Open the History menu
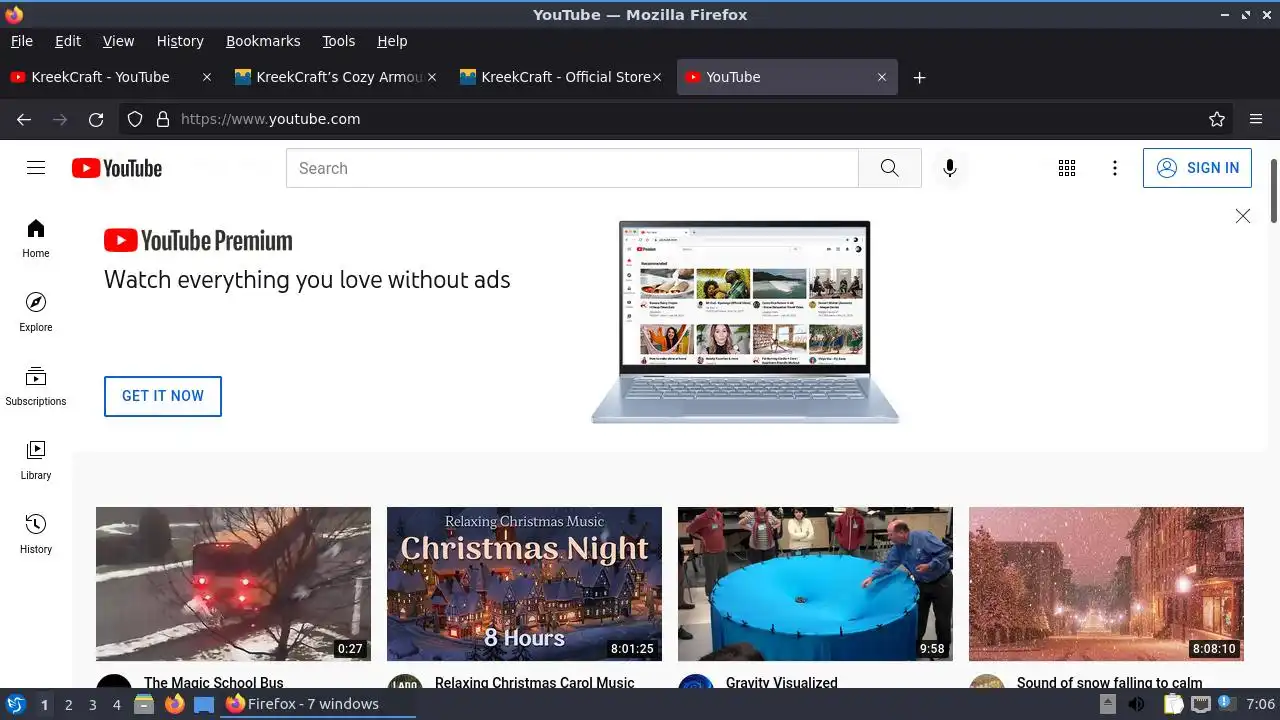The image size is (1280, 720). pos(180,41)
